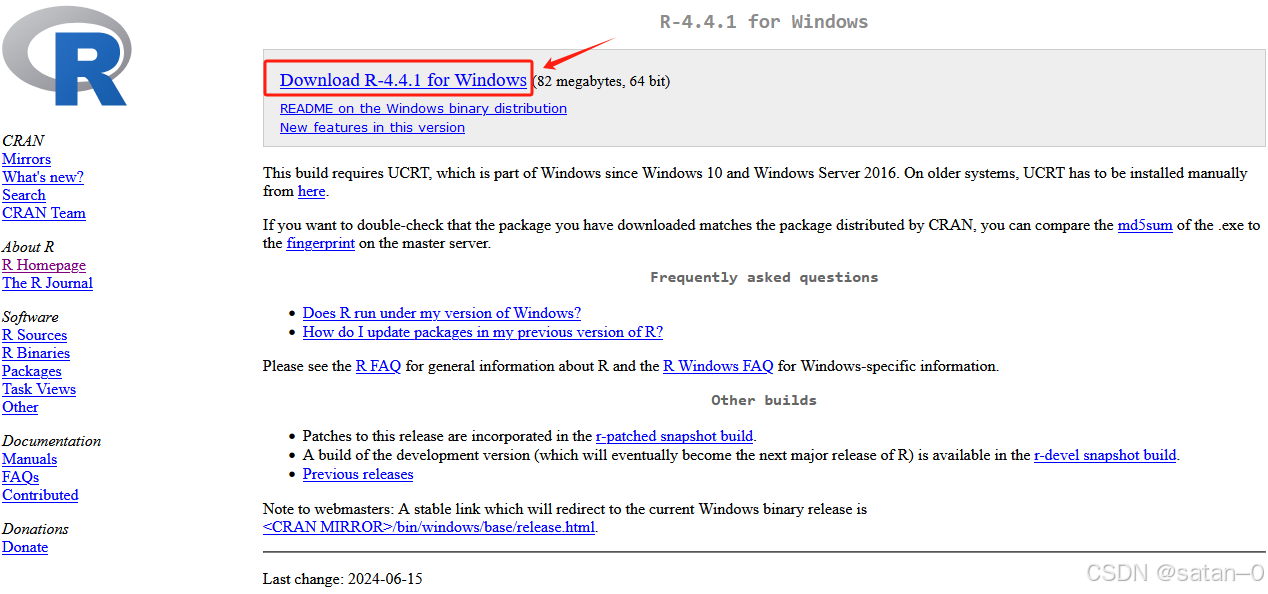
Task: Open Task Views link
Action: pos(39,389)
